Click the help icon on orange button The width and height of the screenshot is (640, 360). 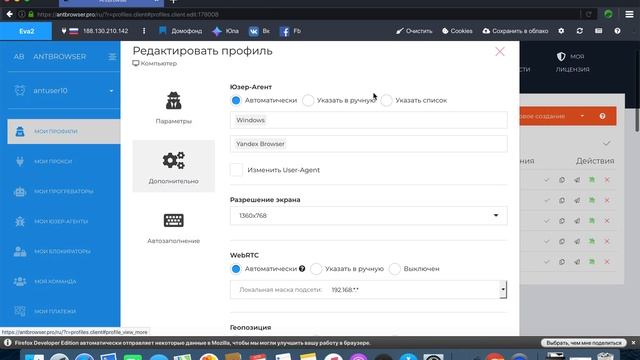pyautogui.click(x=602, y=116)
